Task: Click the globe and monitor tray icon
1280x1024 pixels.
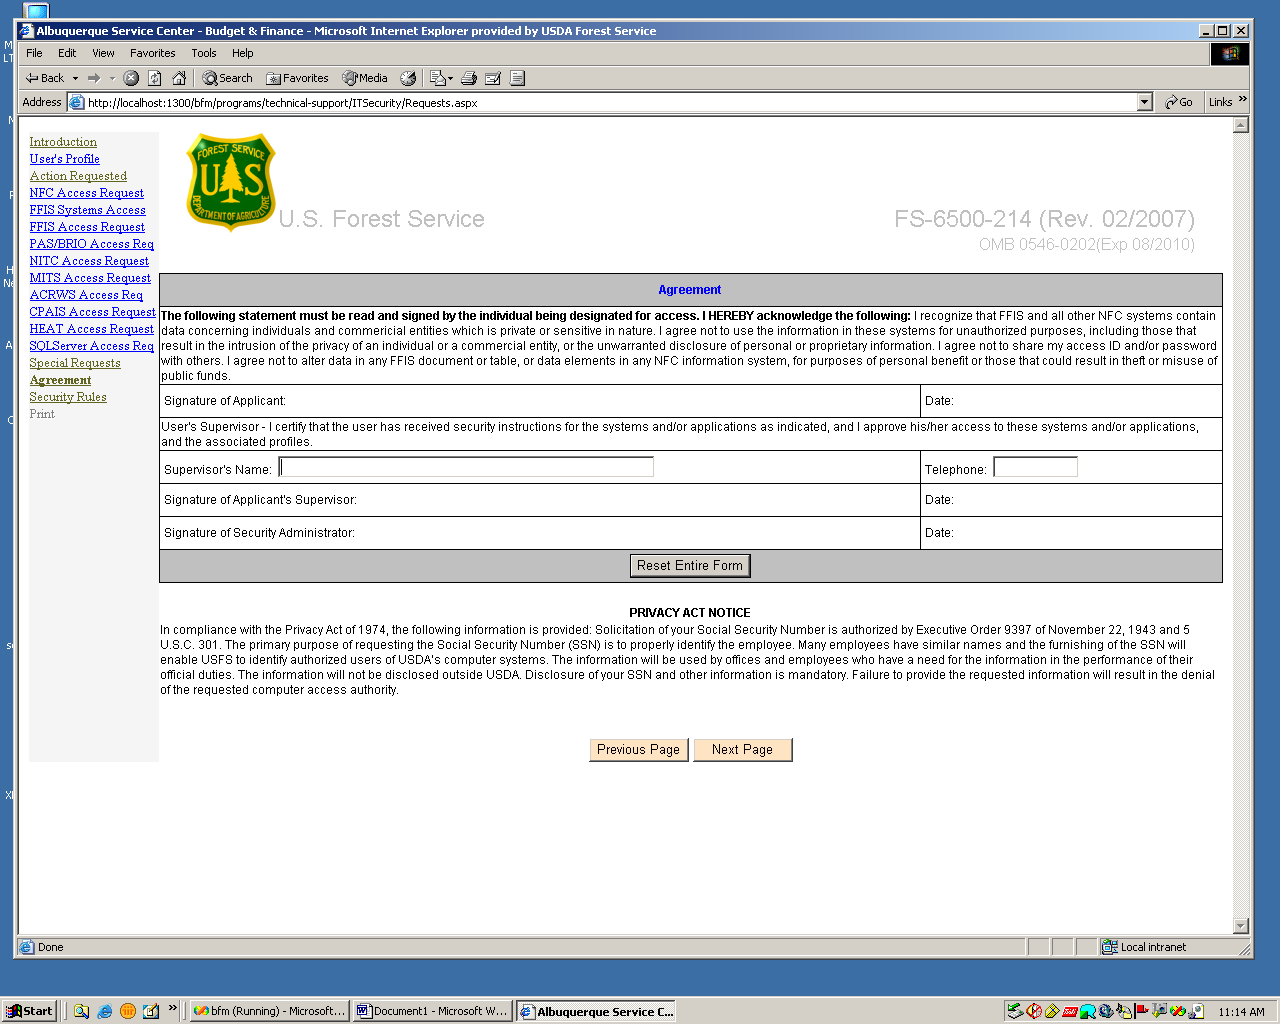Action: click(x=1106, y=1011)
